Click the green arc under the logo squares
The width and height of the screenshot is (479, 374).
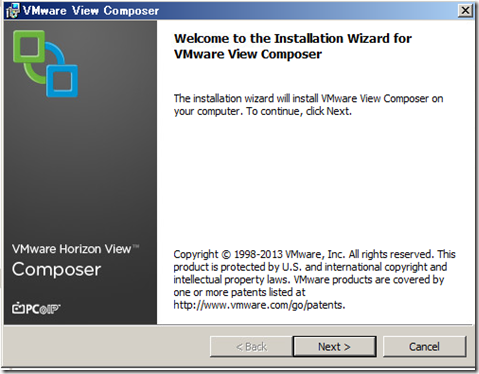tap(34, 73)
